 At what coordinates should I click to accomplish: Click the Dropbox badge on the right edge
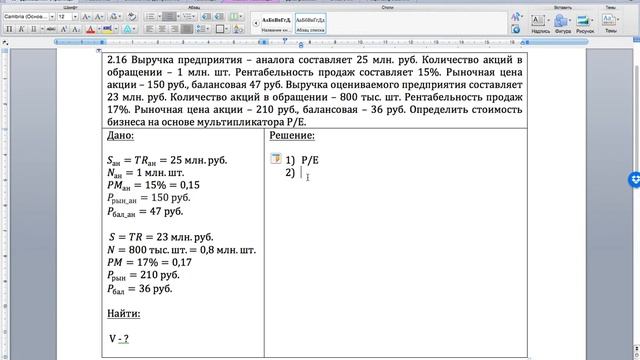tap(635, 180)
